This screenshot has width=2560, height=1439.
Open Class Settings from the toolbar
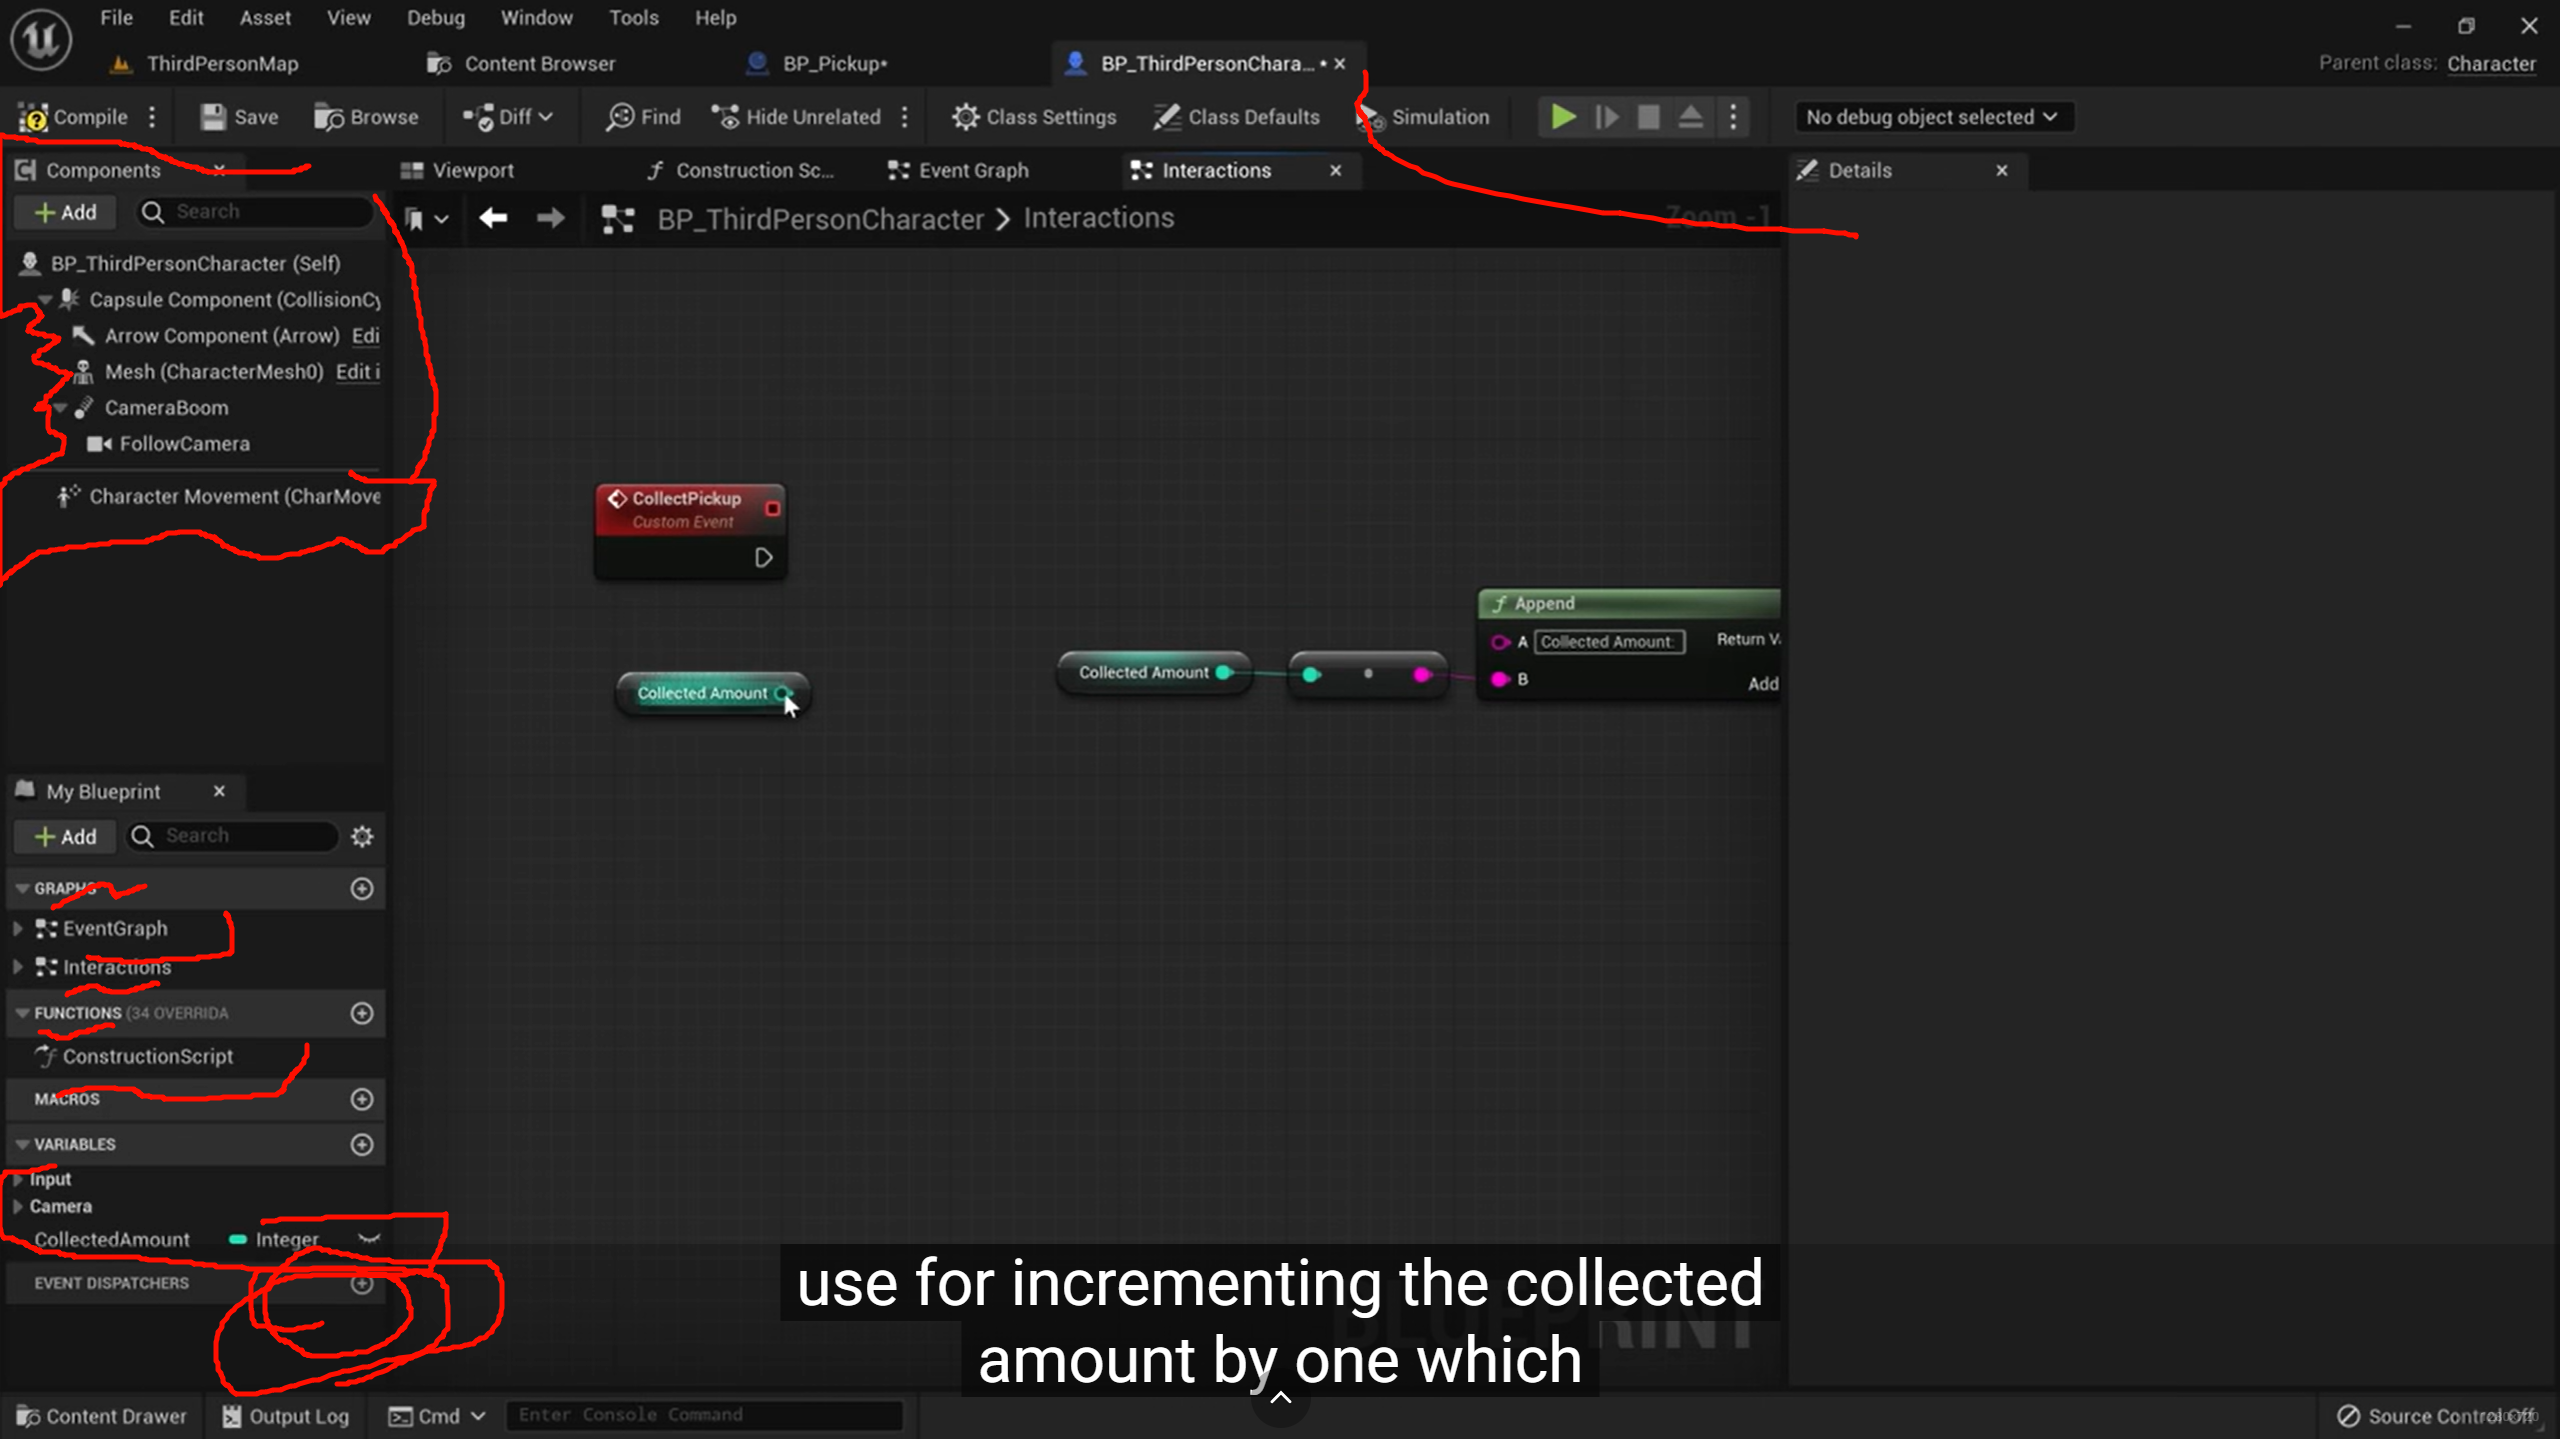(1034, 117)
